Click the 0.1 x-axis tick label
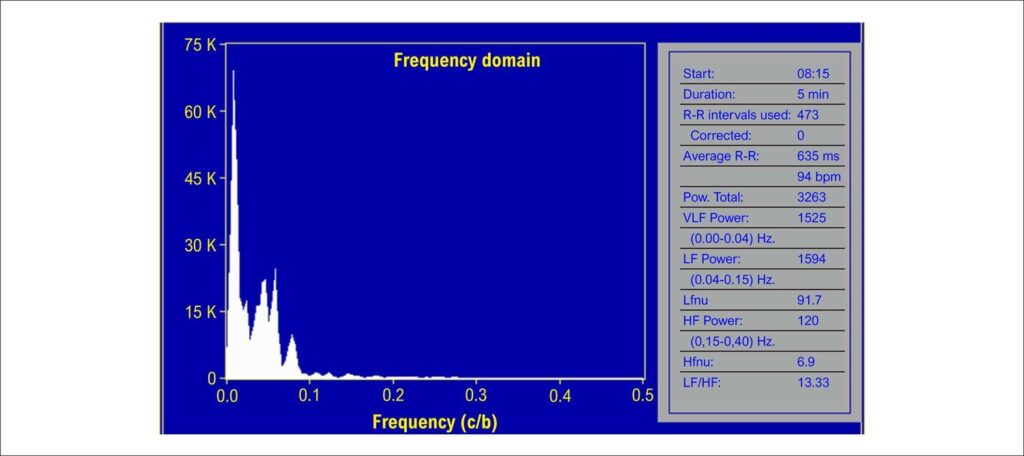1024x456 pixels. pos(310,395)
